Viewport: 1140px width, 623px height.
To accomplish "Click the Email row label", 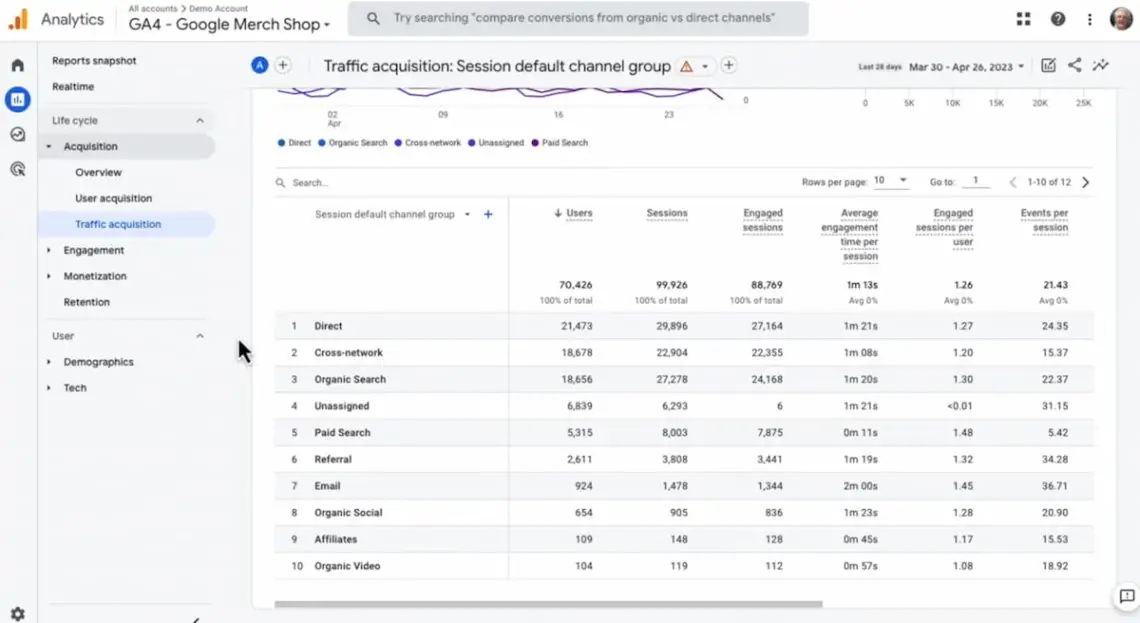I will (x=327, y=486).
